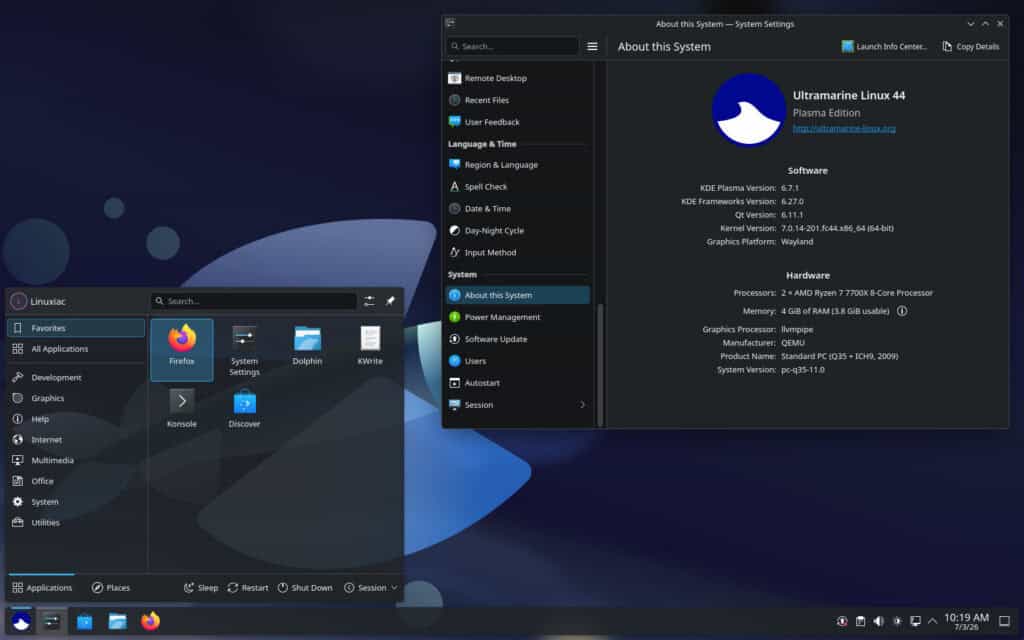The width and height of the screenshot is (1024, 640).
Task: Click the Show Desktop panel button
Action: pyautogui.click(x=1004, y=621)
